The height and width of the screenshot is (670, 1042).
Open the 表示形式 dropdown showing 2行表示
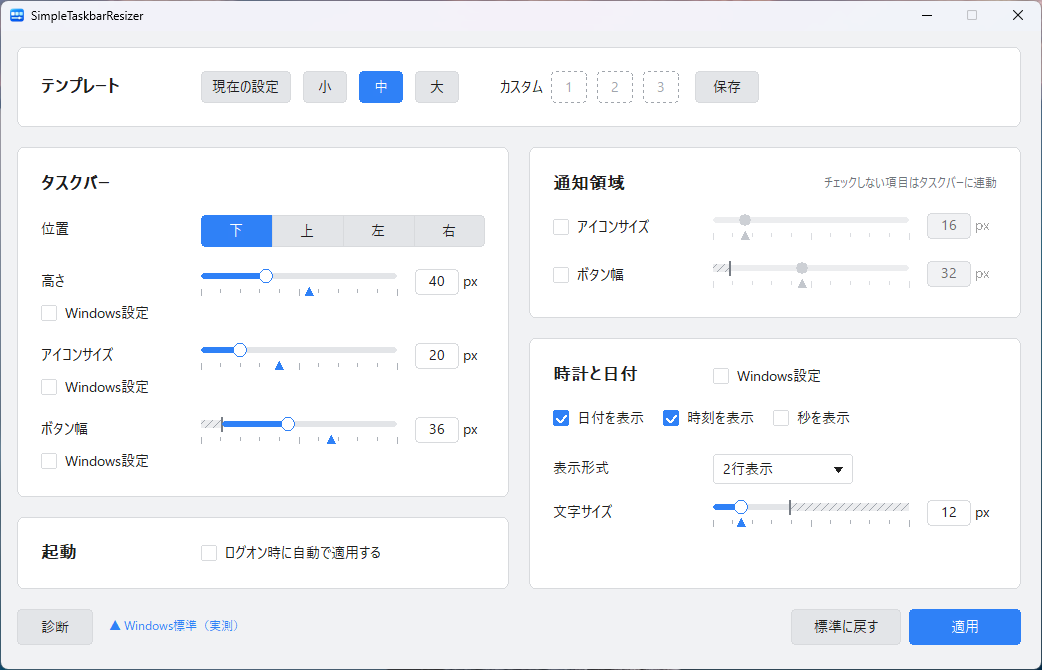pyautogui.click(x=783, y=469)
